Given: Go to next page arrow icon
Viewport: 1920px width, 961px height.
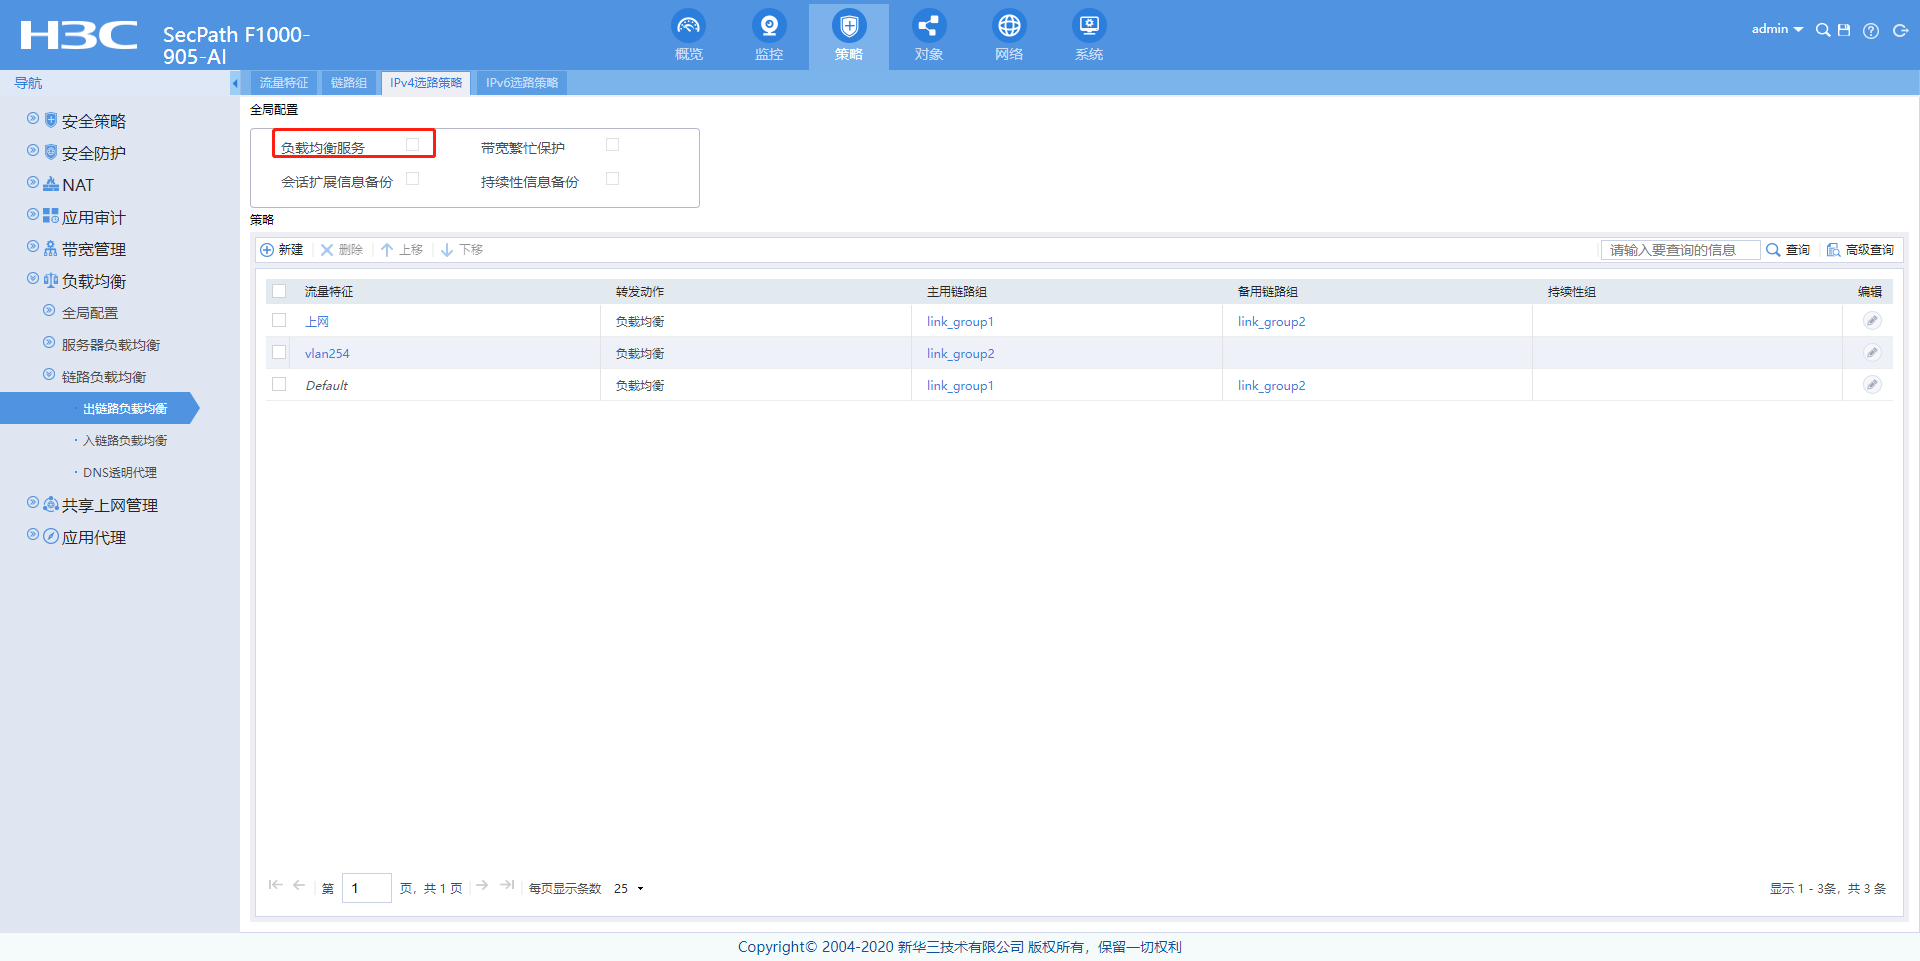Looking at the screenshot, I should tap(482, 885).
